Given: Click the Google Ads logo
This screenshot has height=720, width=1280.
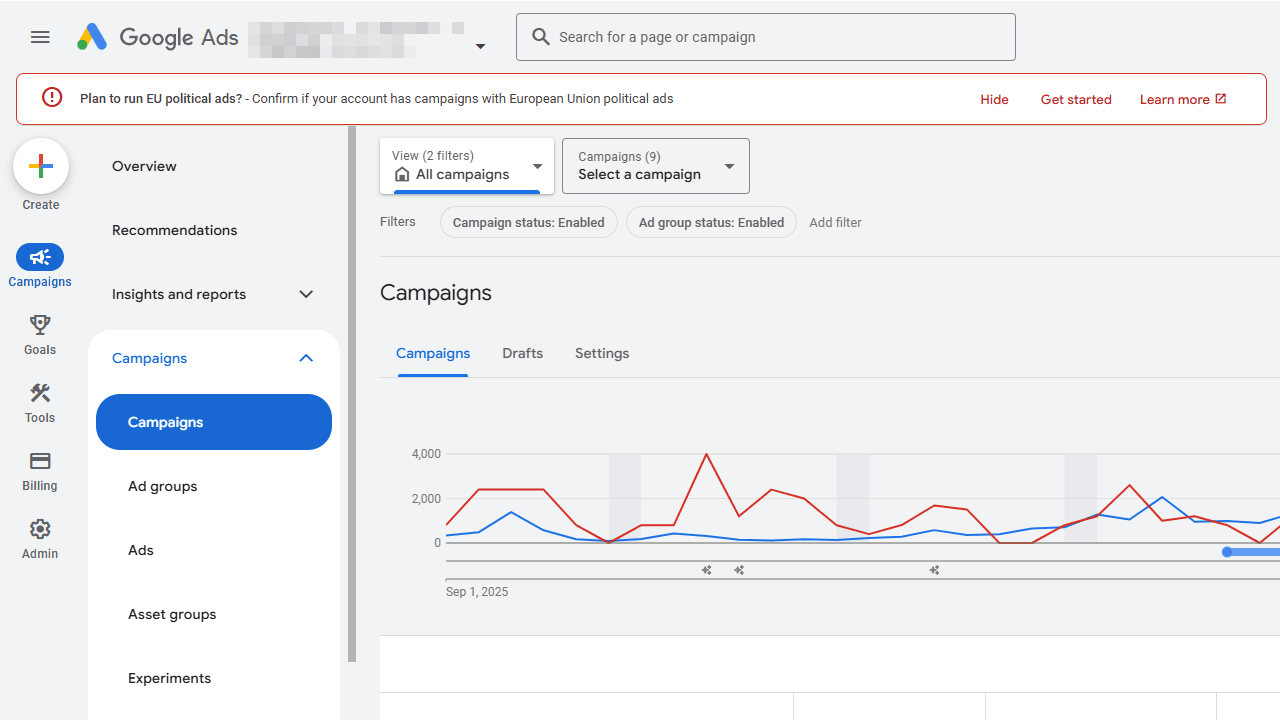Looking at the screenshot, I should pyautogui.click(x=92, y=37).
